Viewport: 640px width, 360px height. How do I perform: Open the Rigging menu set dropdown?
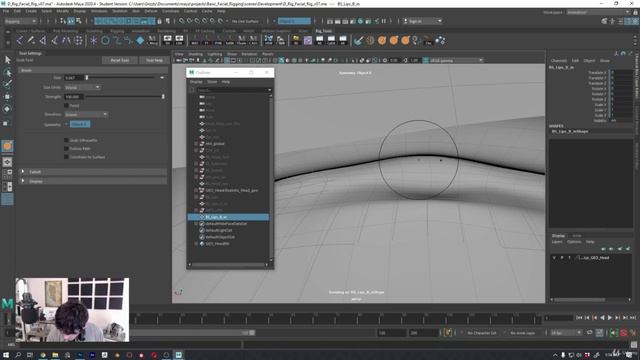(20, 21)
